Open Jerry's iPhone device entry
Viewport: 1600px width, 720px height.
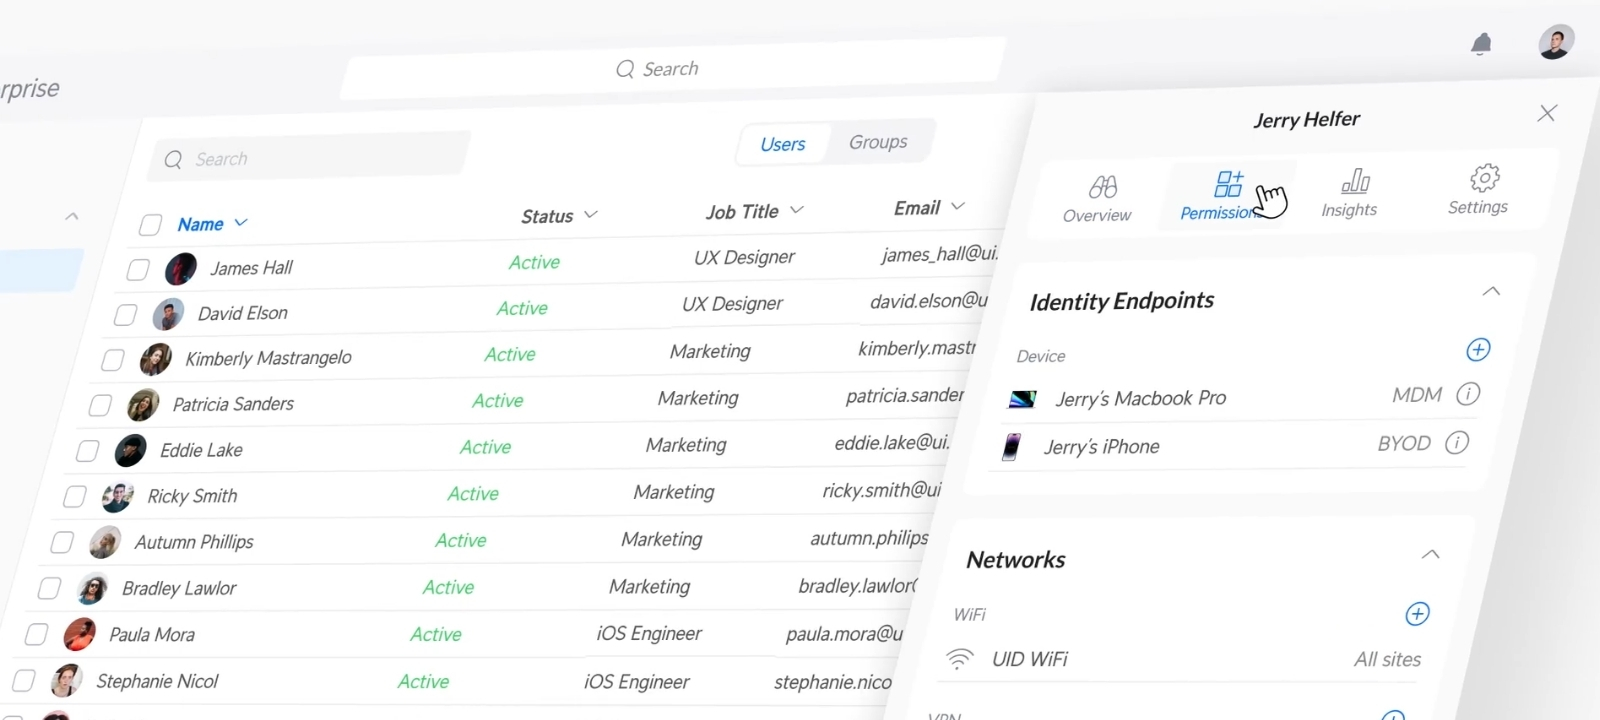[1102, 447]
